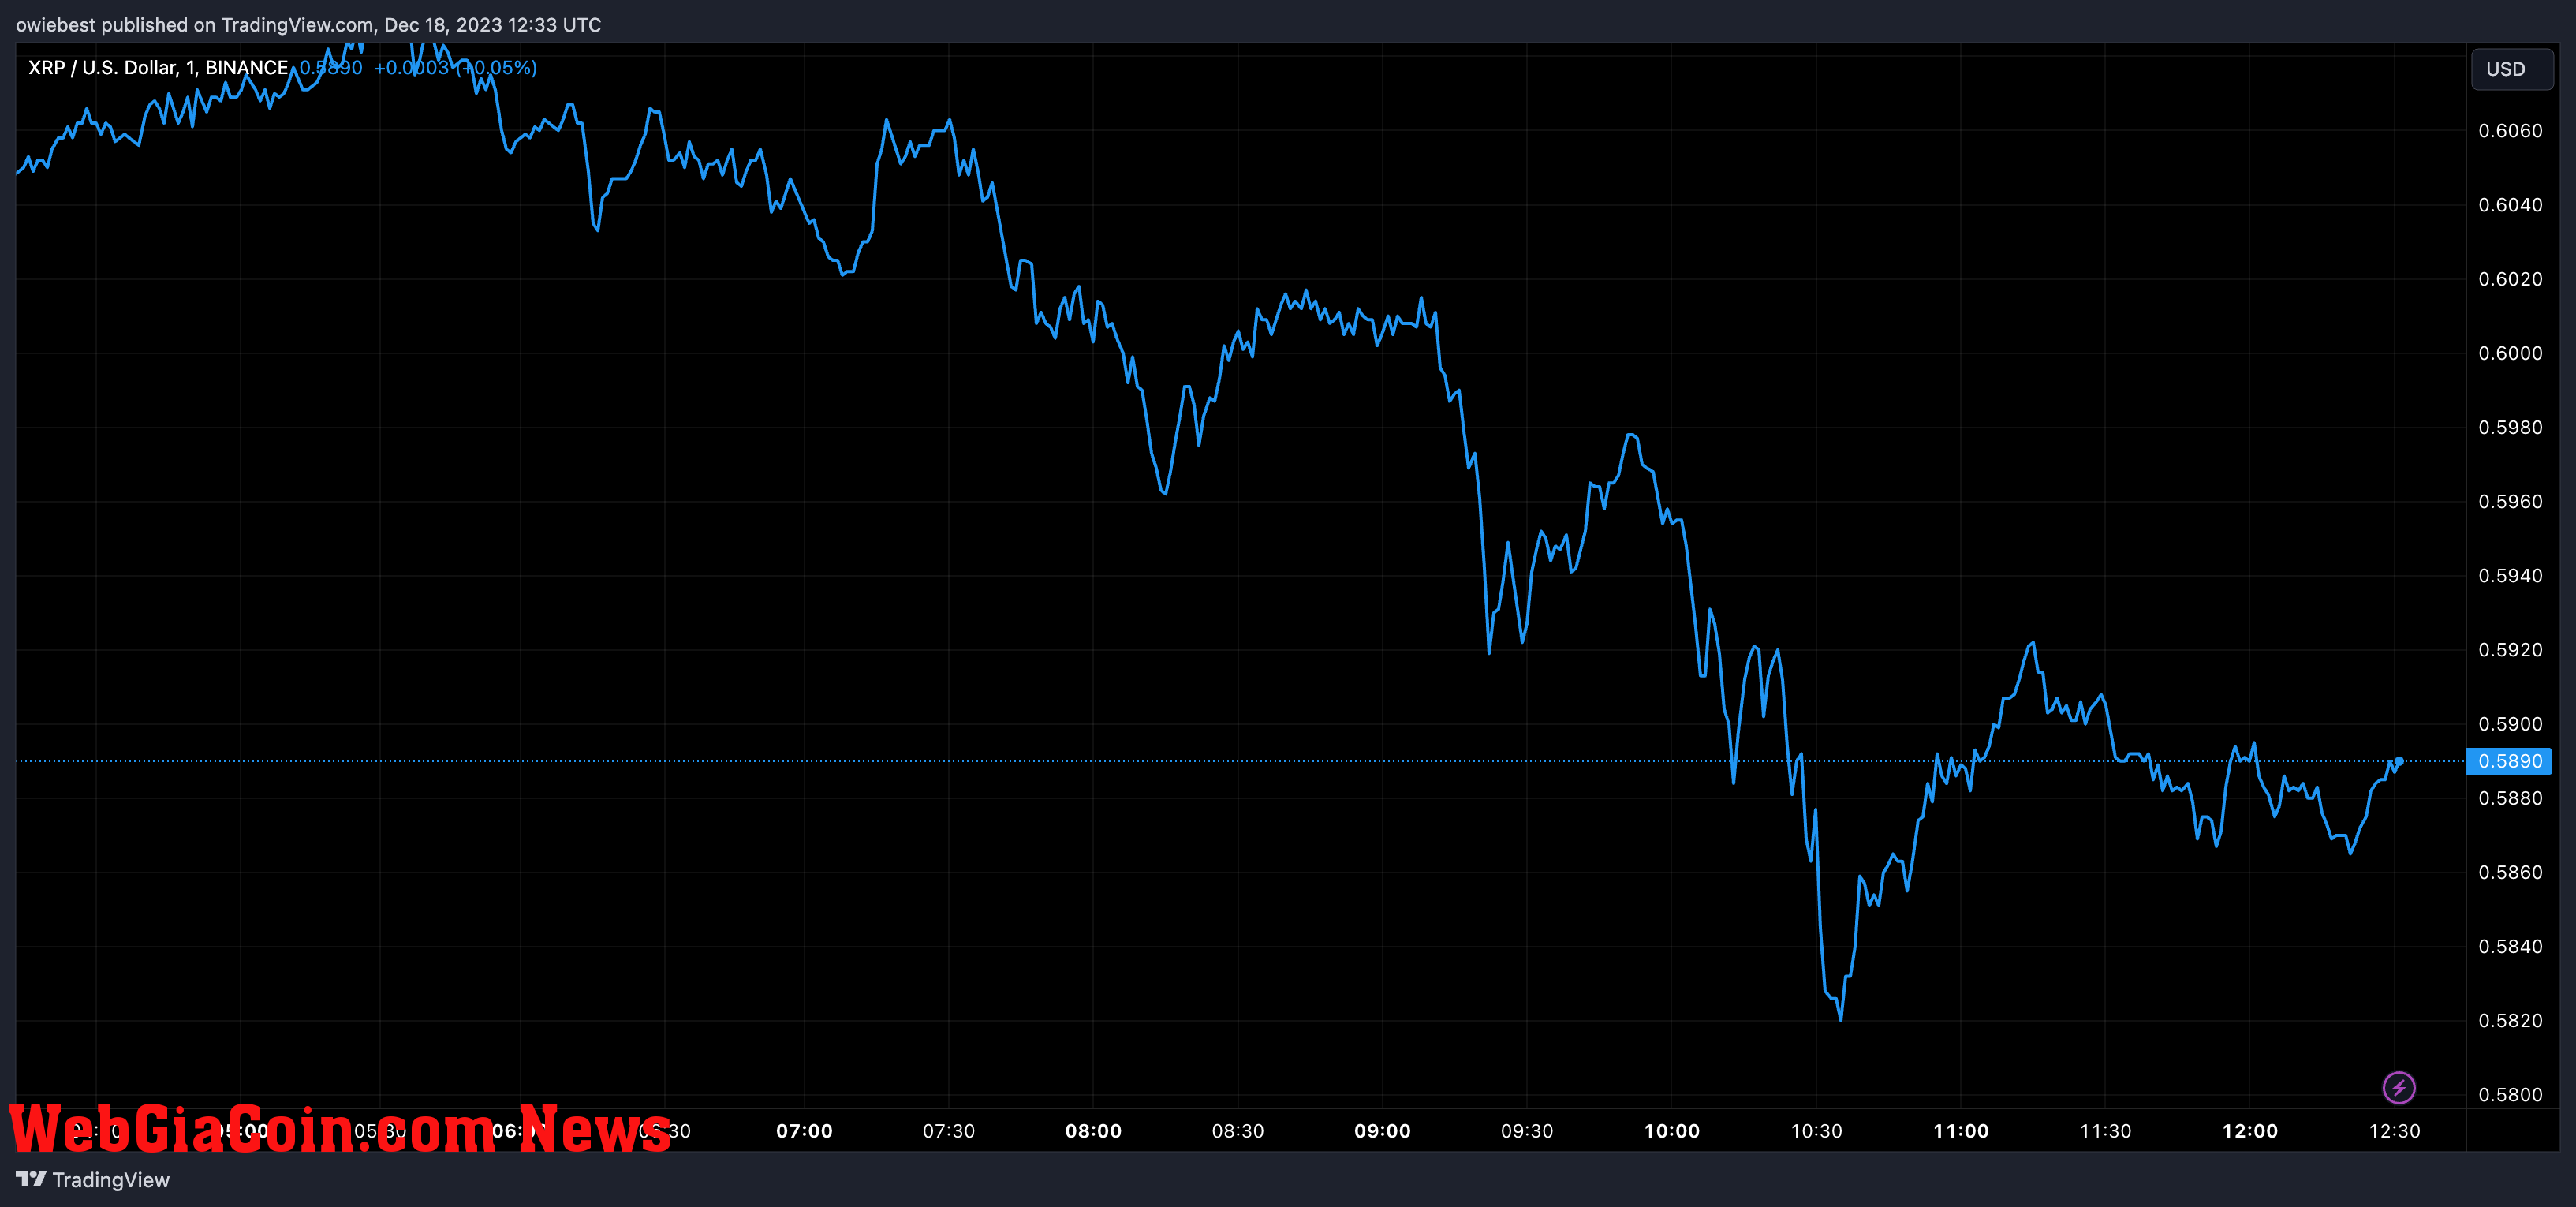Viewport: 2576px width, 1207px height.
Task: Click the 0.6060 price axis label
Action: [x=2510, y=131]
